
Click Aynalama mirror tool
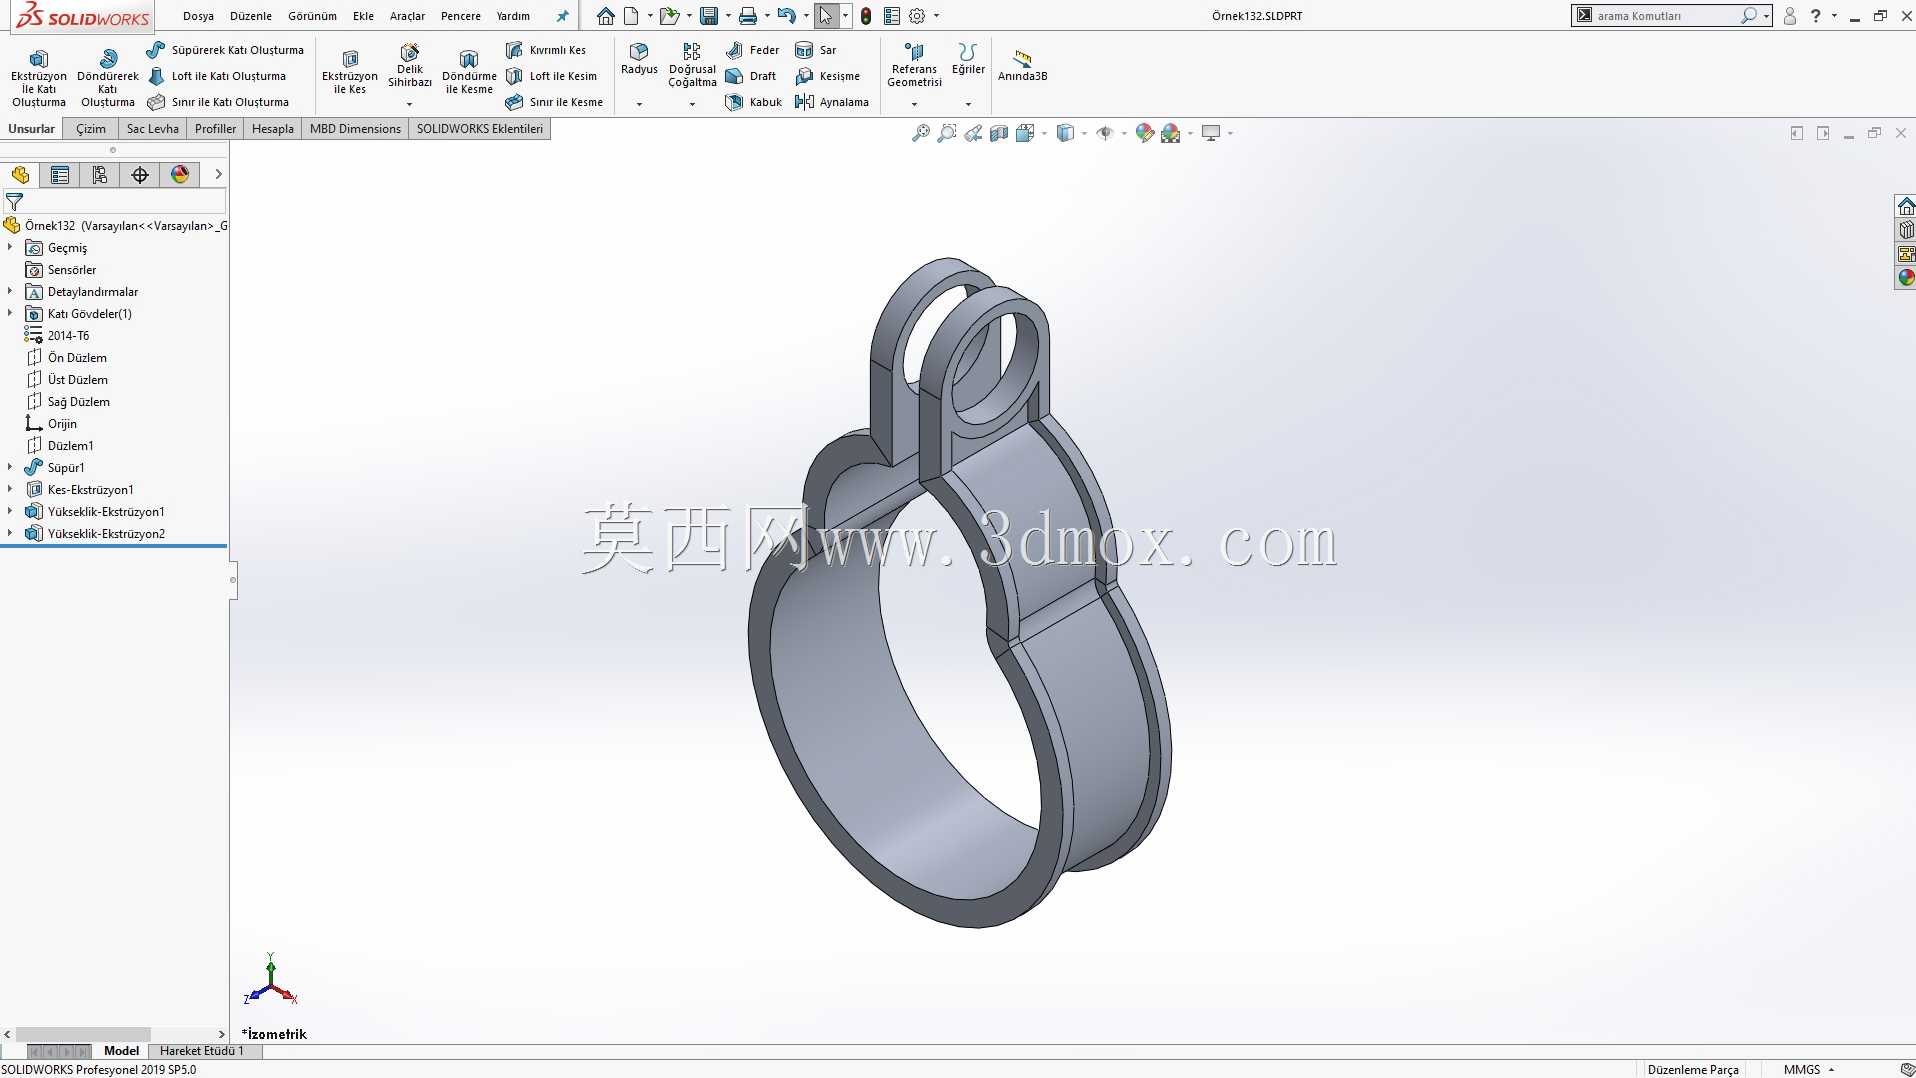pyautogui.click(x=832, y=102)
